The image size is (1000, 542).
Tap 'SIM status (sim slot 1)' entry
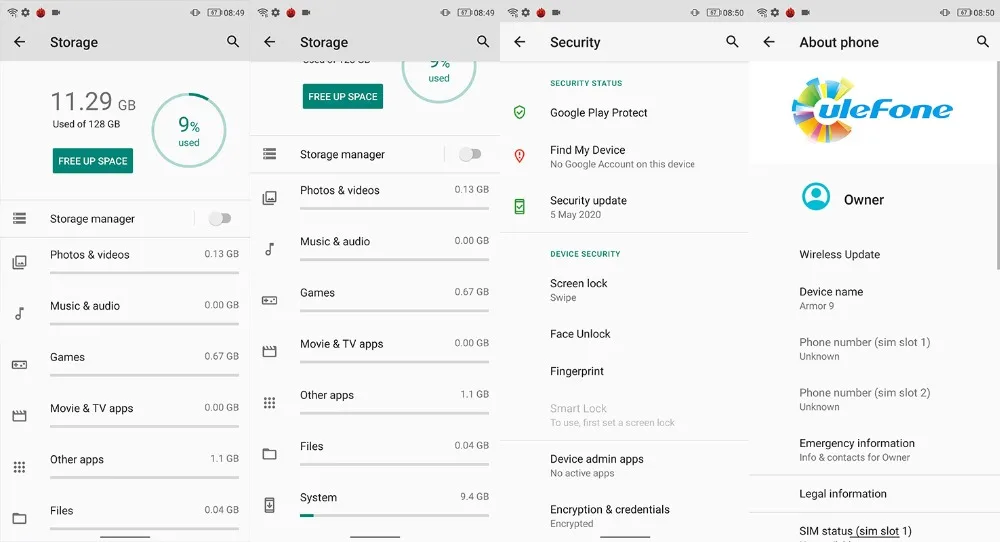click(874, 531)
